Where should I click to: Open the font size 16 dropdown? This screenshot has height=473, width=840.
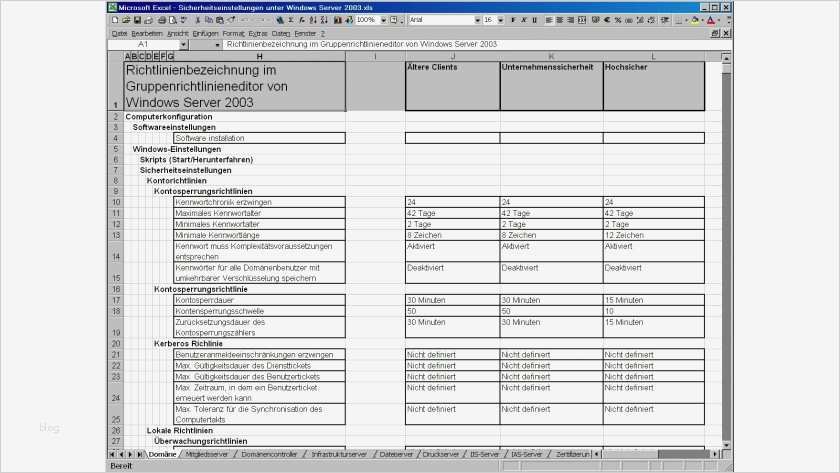click(x=500, y=20)
